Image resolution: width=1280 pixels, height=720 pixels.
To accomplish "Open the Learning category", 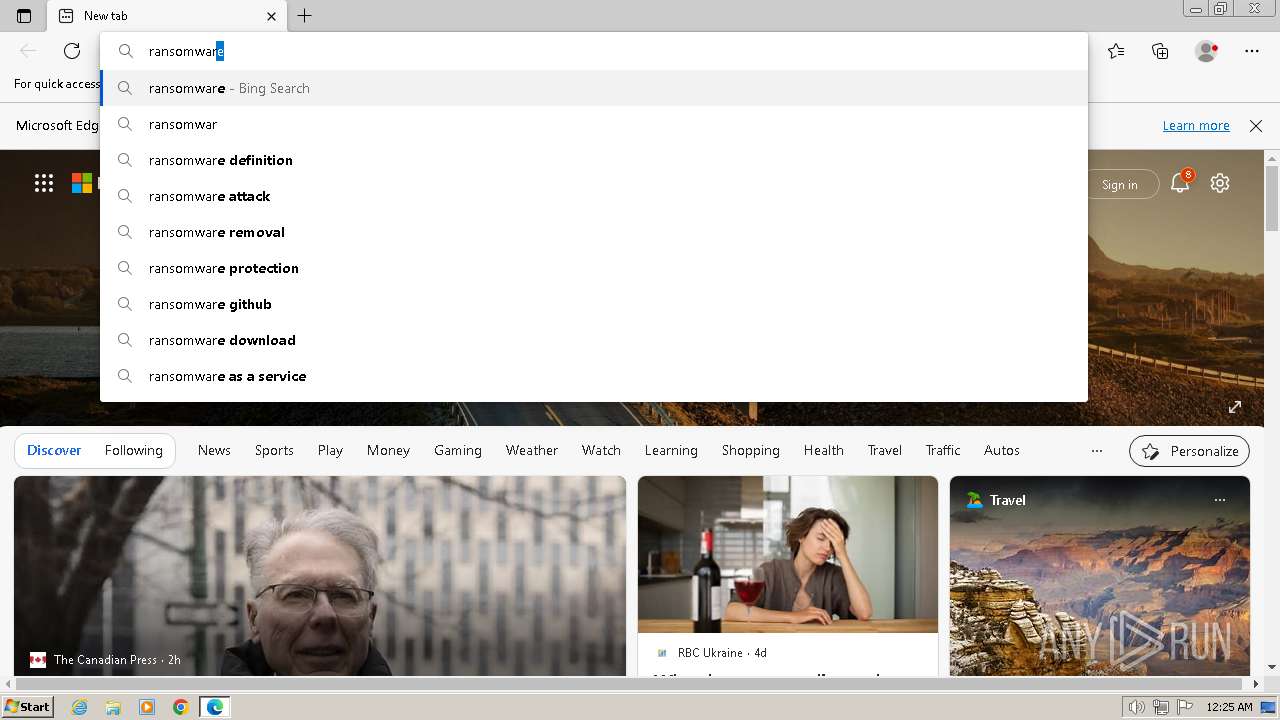I will click(671, 450).
